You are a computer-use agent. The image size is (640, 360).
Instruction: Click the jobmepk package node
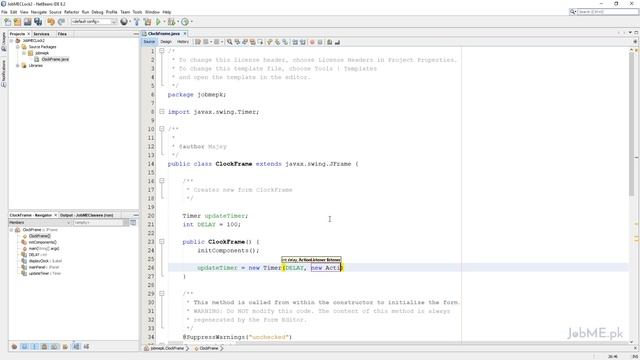click(42, 53)
